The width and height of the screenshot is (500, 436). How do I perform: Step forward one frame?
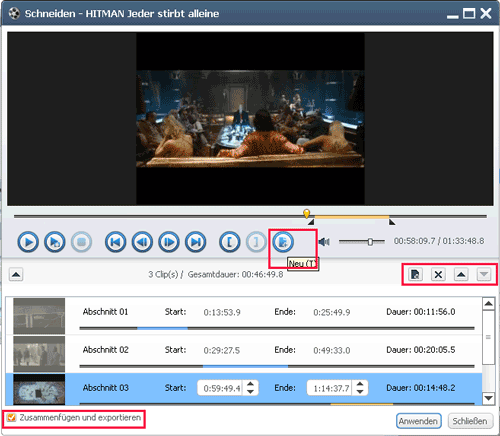tap(169, 242)
